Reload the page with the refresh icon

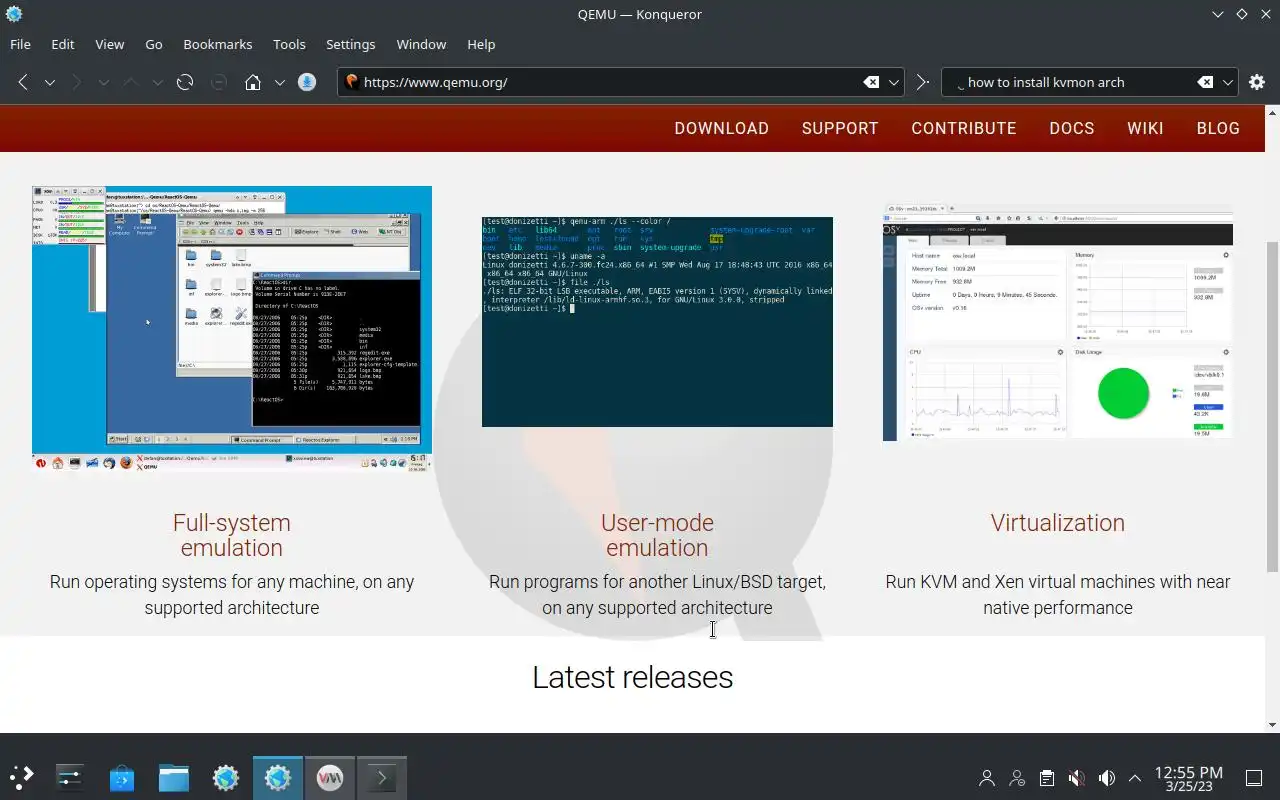[x=185, y=82]
